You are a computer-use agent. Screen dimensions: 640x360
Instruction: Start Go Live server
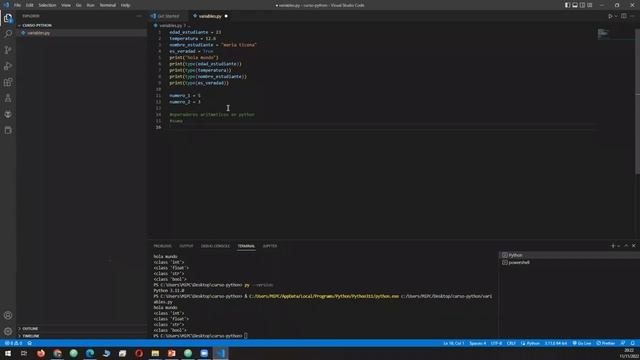coord(582,343)
